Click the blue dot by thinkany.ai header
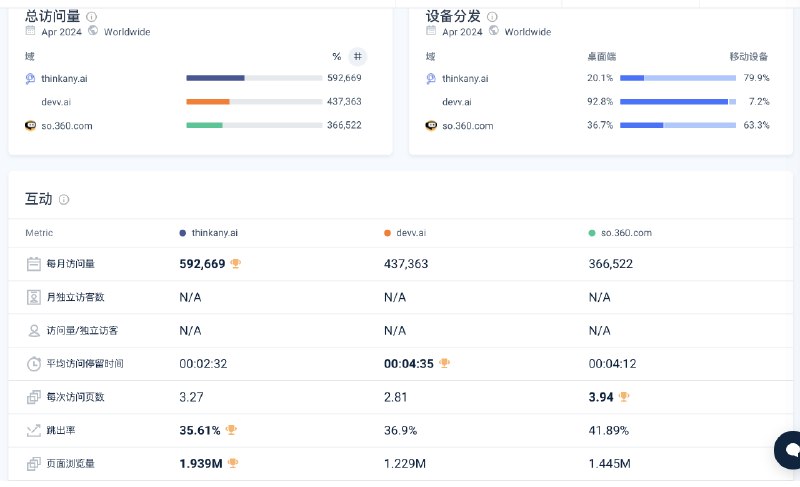 click(183, 233)
